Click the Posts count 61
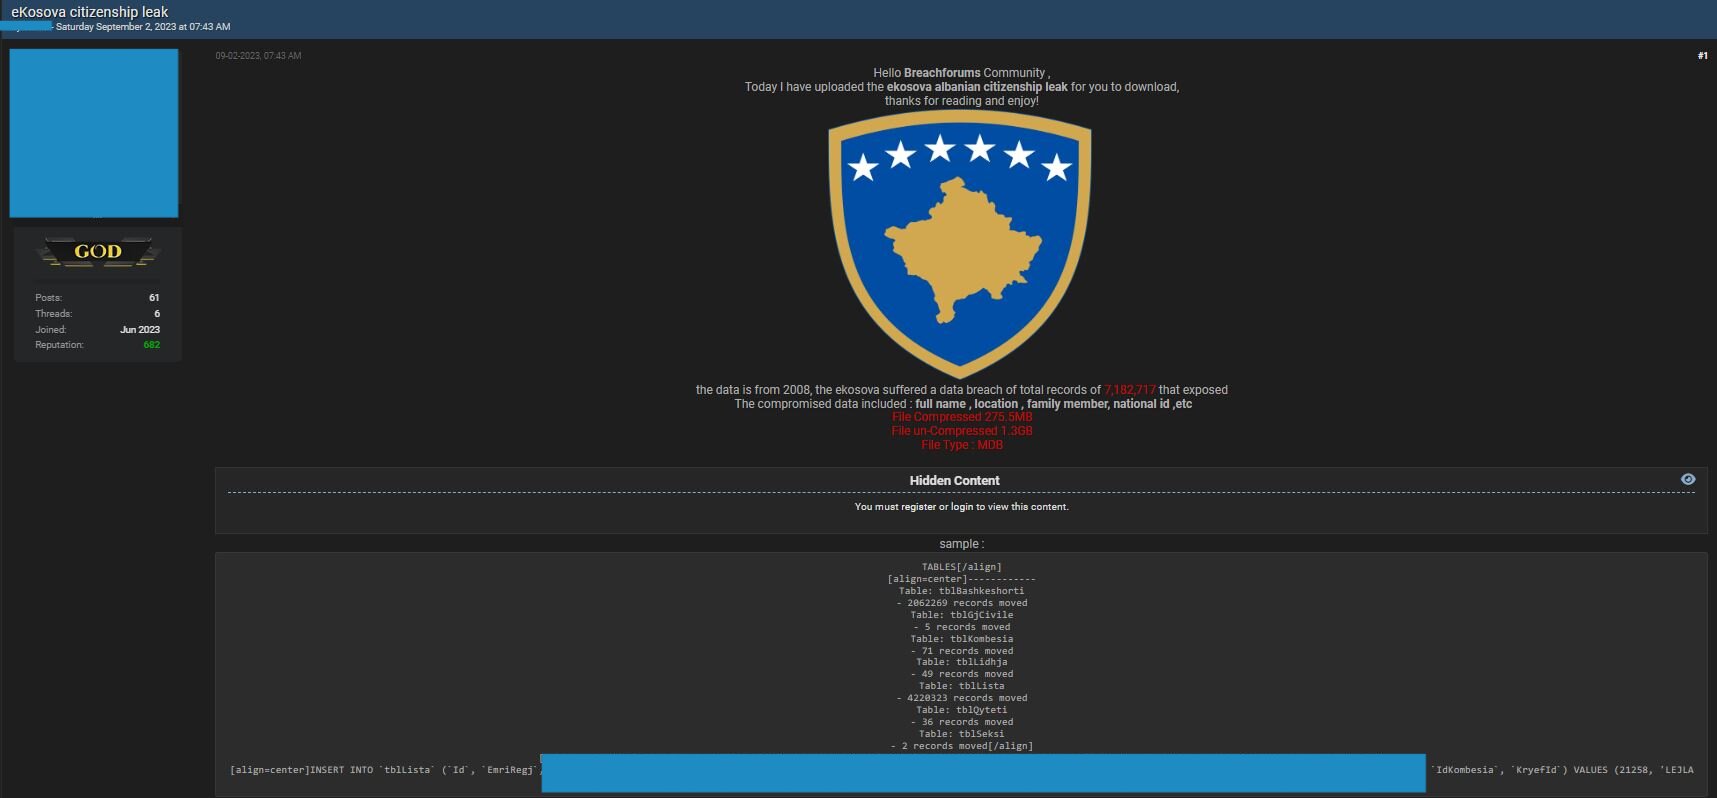This screenshot has width=1717, height=798. (154, 298)
